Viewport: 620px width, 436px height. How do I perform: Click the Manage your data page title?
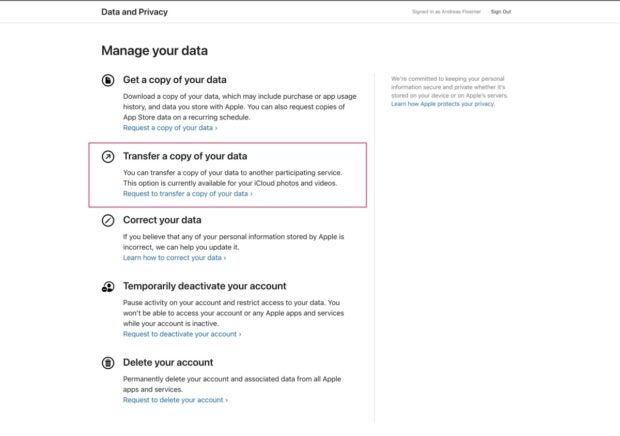154,50
